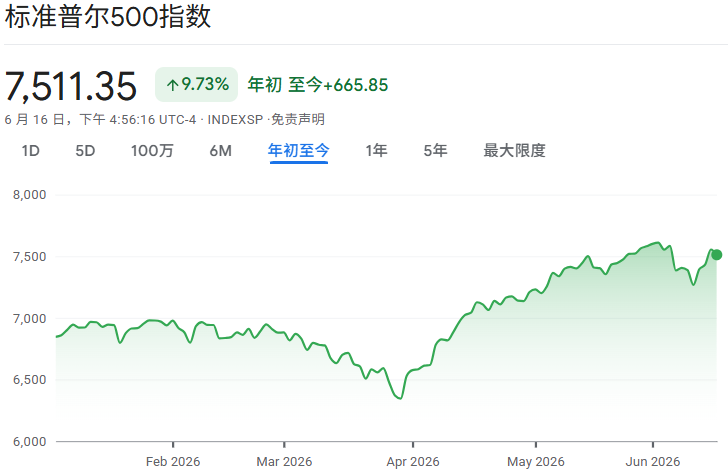
Task: Click the Jun 2026 axis label
Action: point(653,462)
